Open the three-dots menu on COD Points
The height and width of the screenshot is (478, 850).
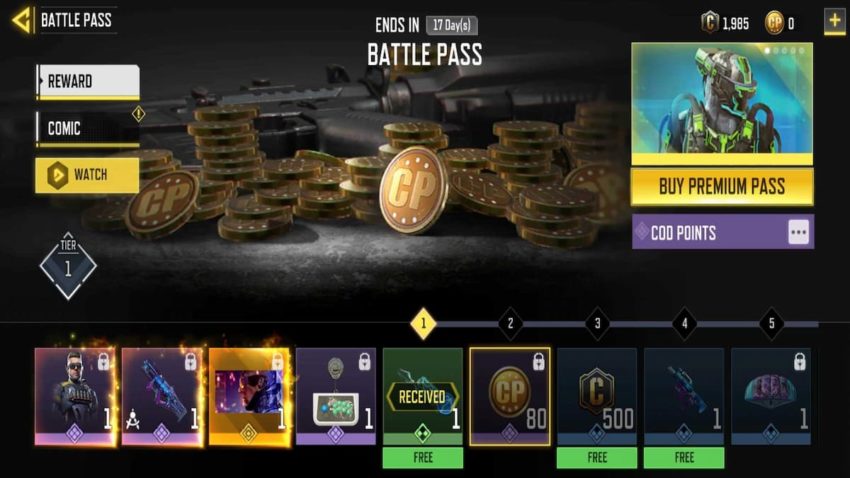point(798,232)
